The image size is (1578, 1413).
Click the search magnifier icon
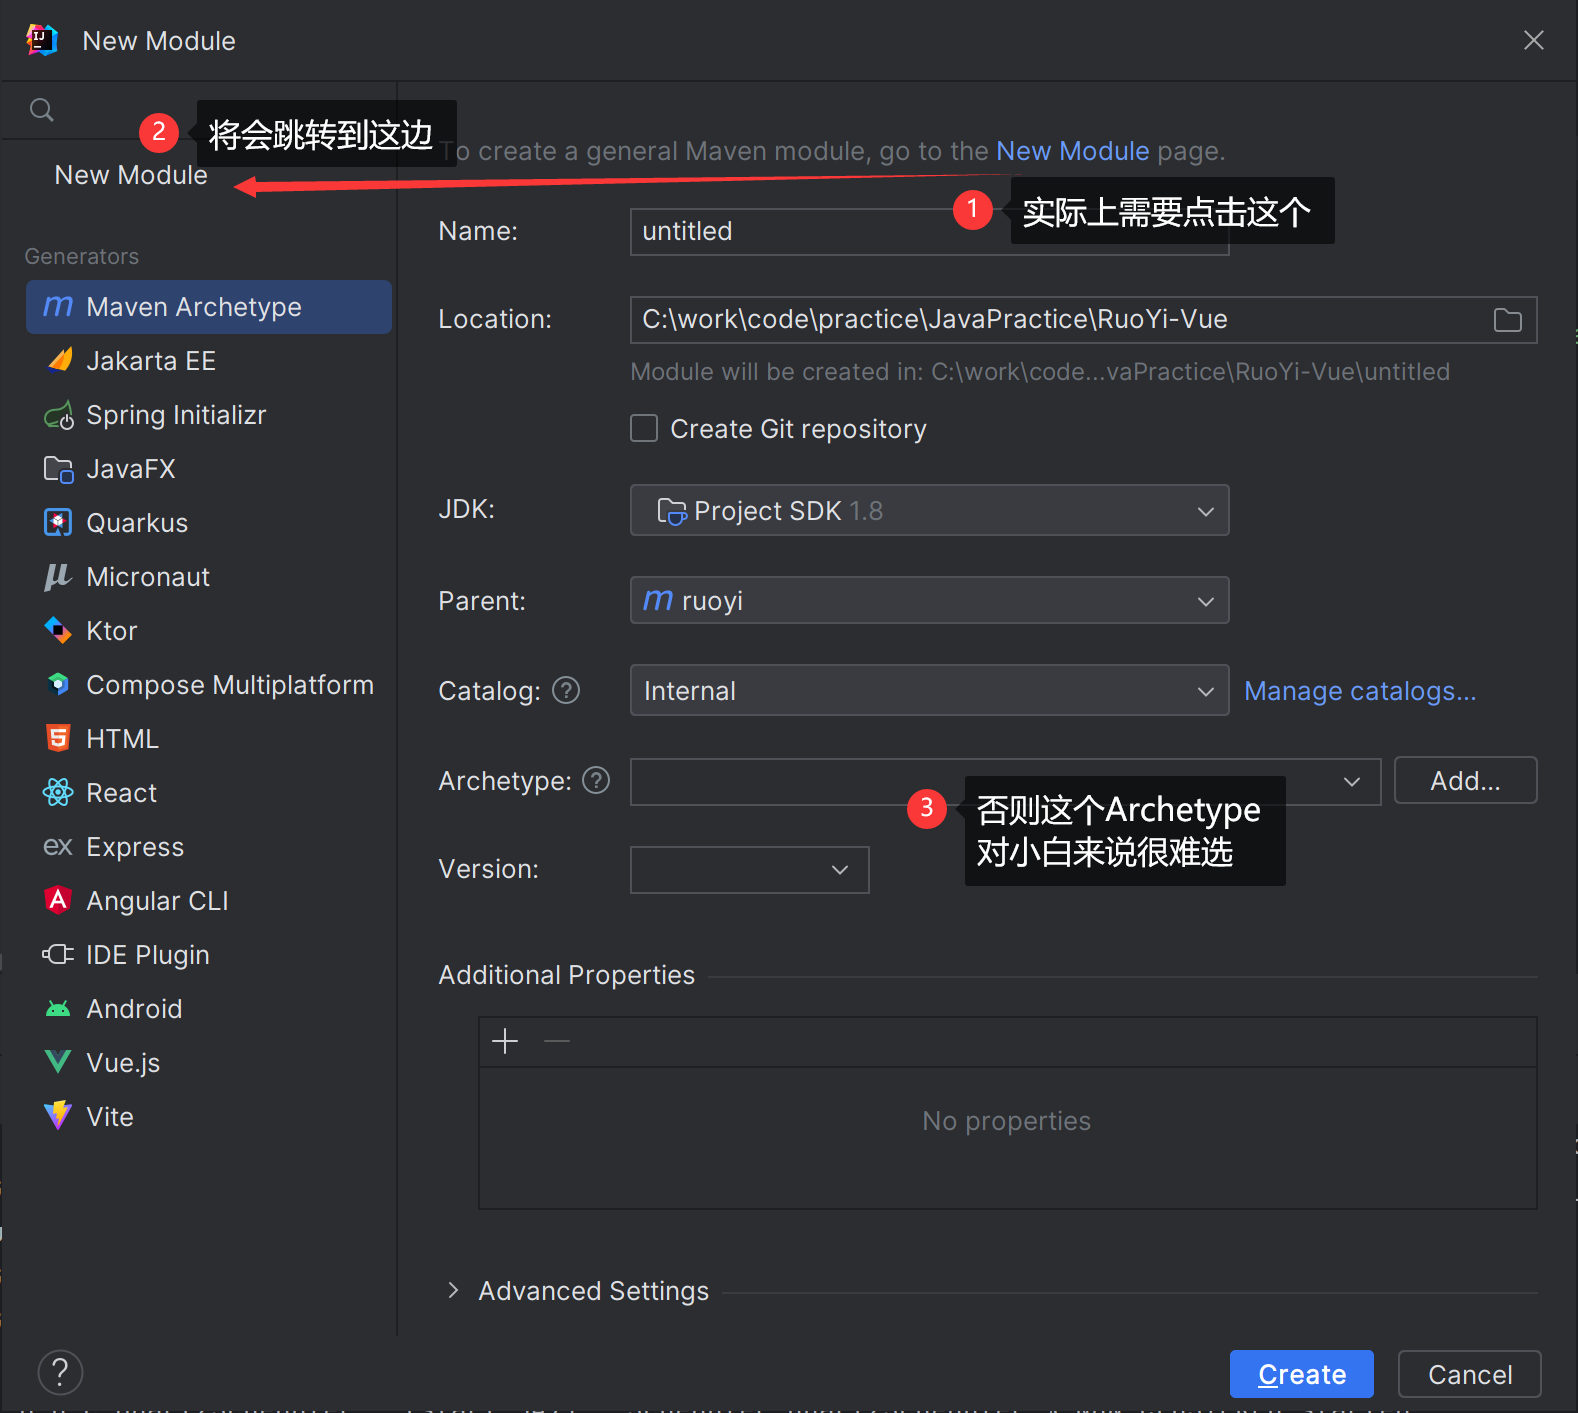[41, 110]
